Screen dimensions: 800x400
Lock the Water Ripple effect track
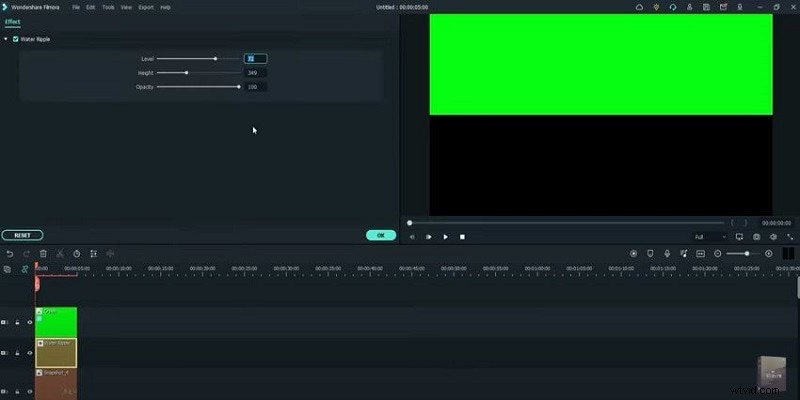[x=17, y=353]
